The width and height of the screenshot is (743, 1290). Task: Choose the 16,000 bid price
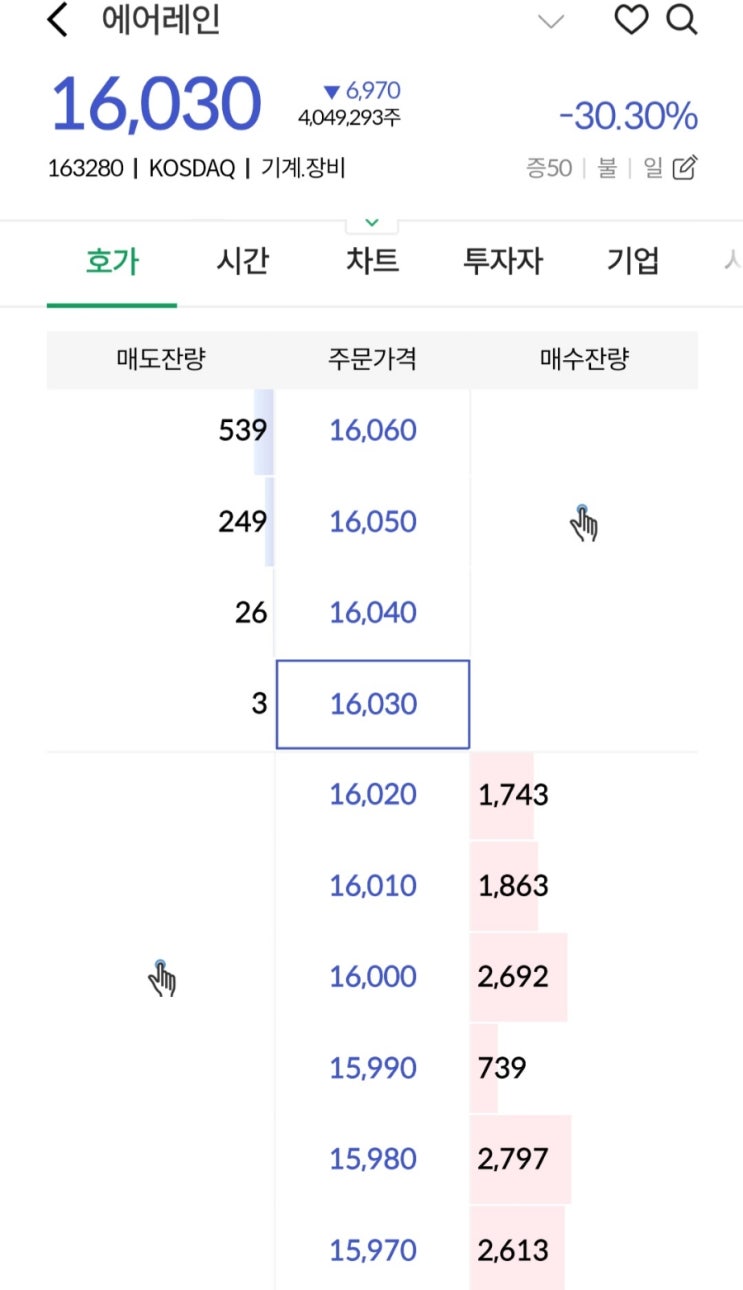coord(373,977)
